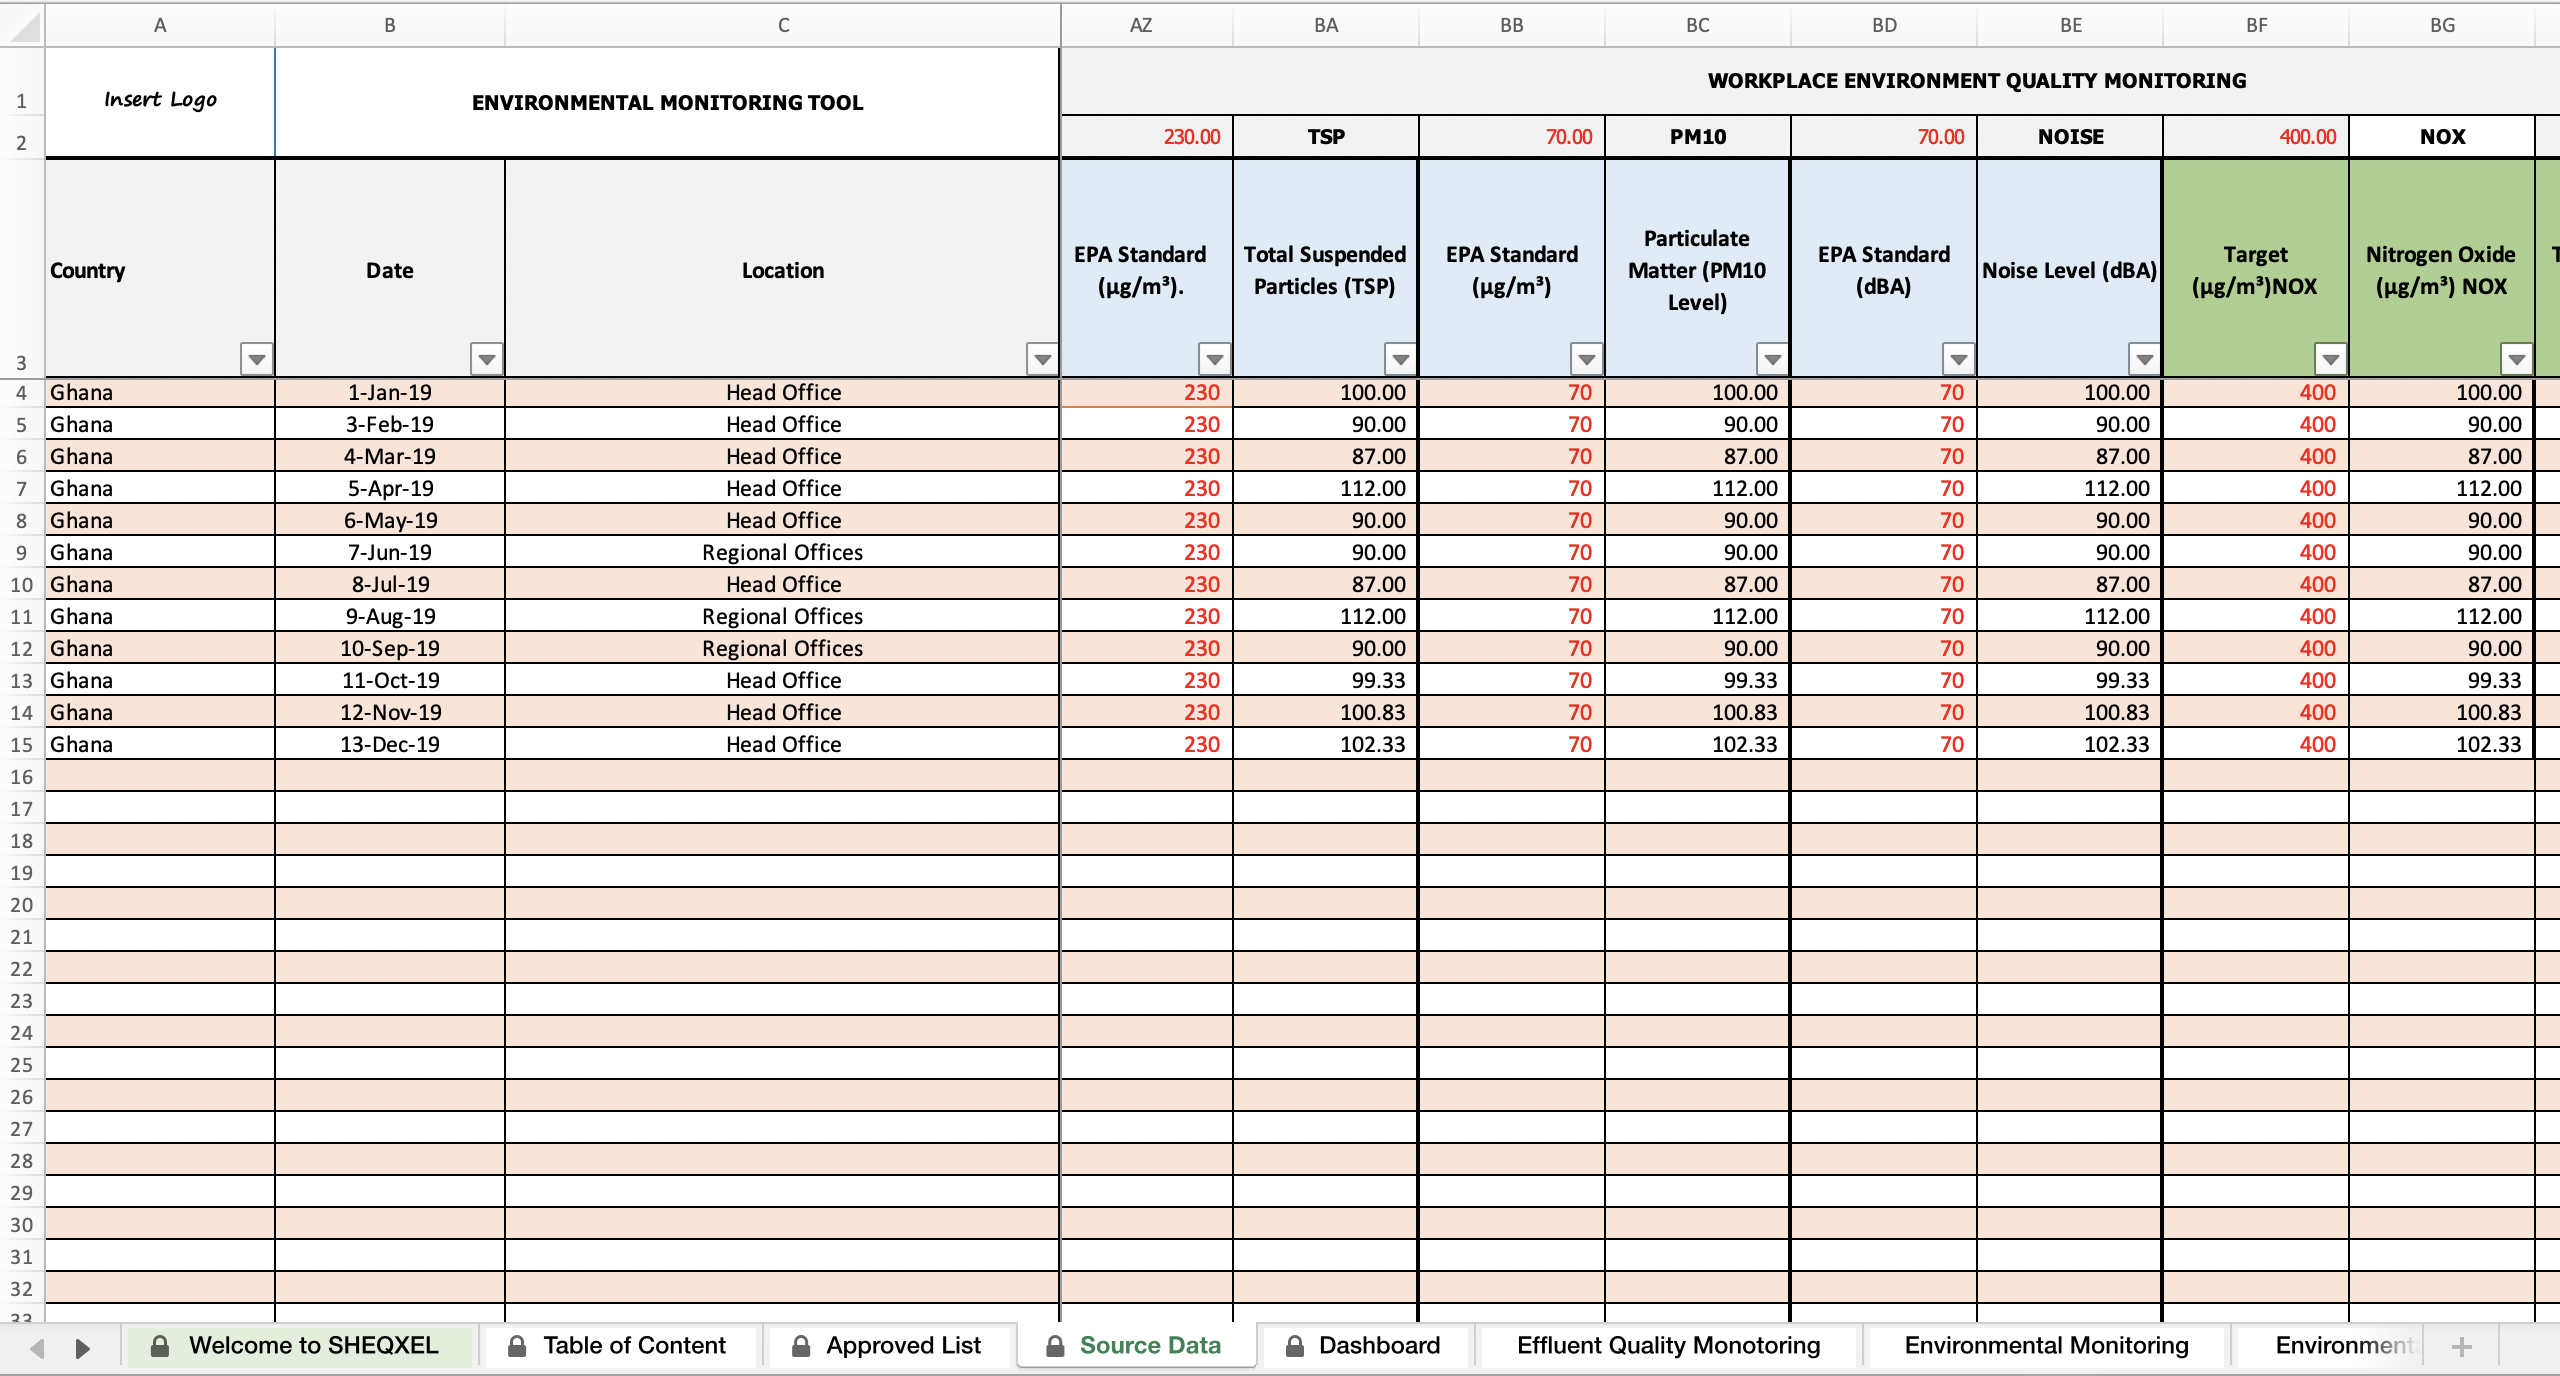Viewport: 2560px width, 1376px height.
Task: Click the NOISE header cell
Action: (2070, 137)
